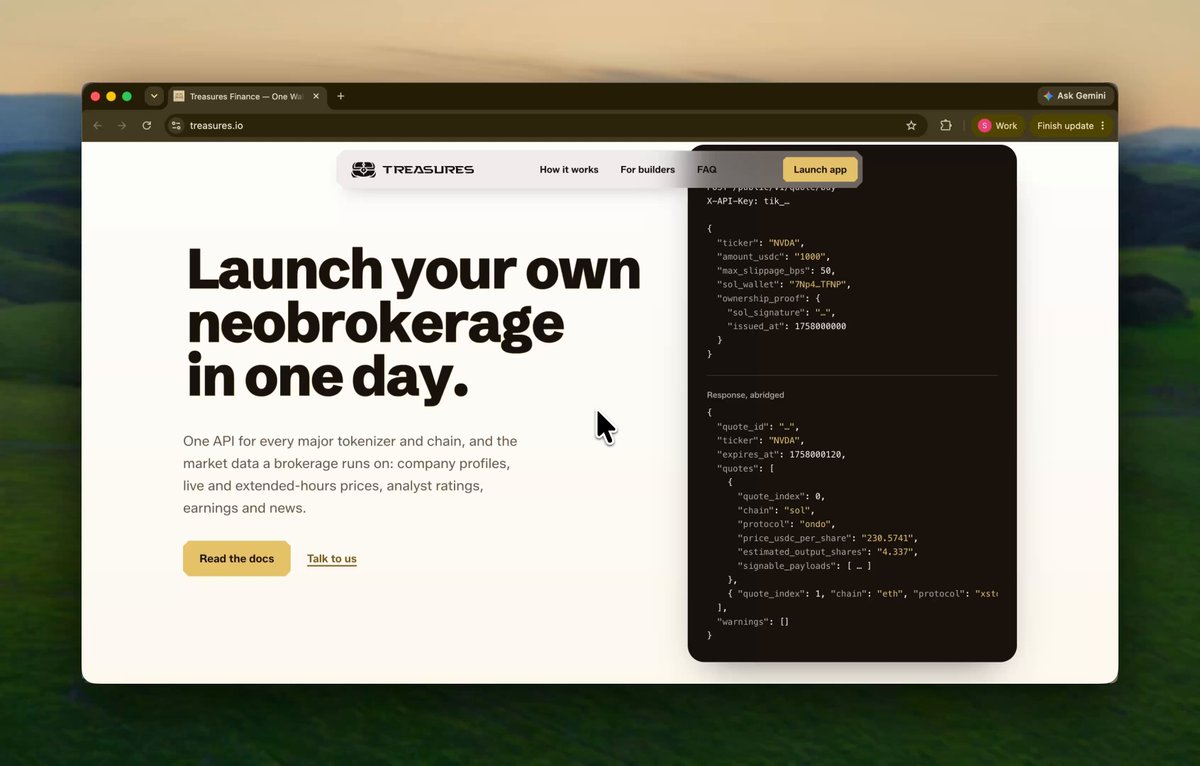Close the Treasures Finance tab
This screenshot has height=766, width=1200.
[317, 96]
